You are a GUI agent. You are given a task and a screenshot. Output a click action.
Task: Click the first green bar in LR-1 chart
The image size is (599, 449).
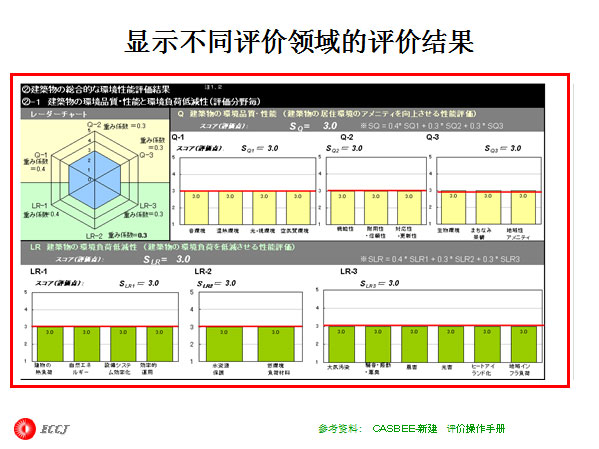pos(50,344)
